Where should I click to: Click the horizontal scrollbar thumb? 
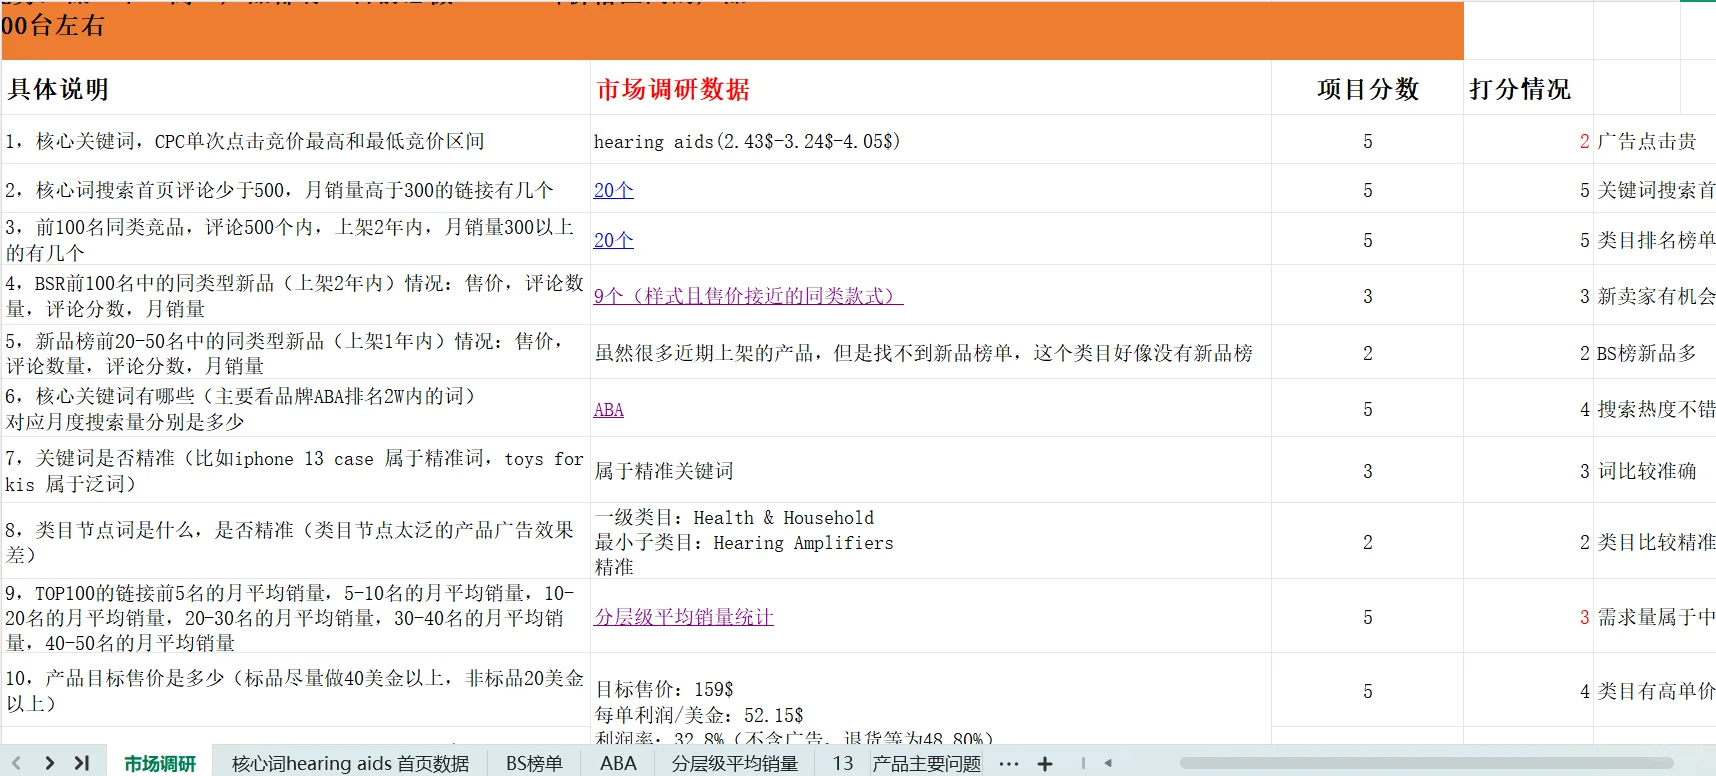point(1426,763)
